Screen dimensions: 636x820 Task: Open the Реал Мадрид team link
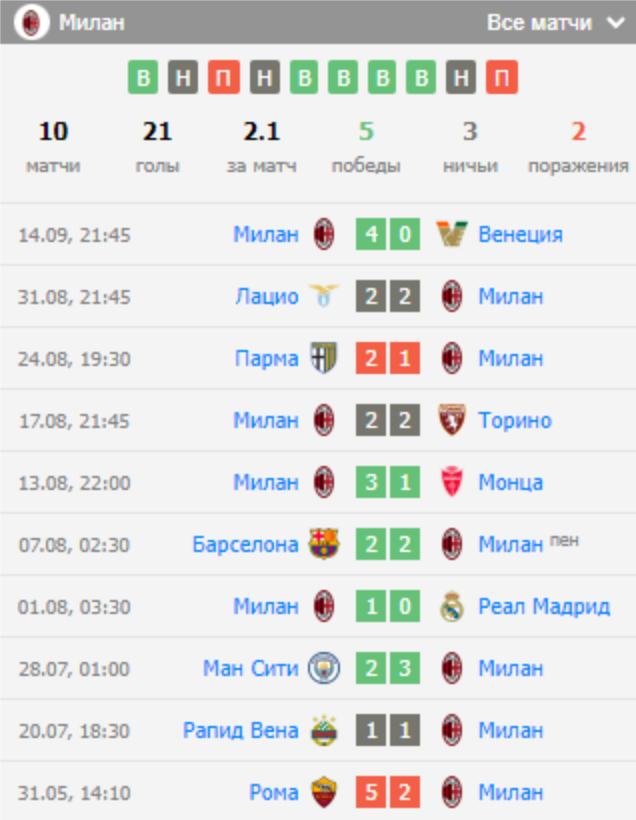[544, 606]
